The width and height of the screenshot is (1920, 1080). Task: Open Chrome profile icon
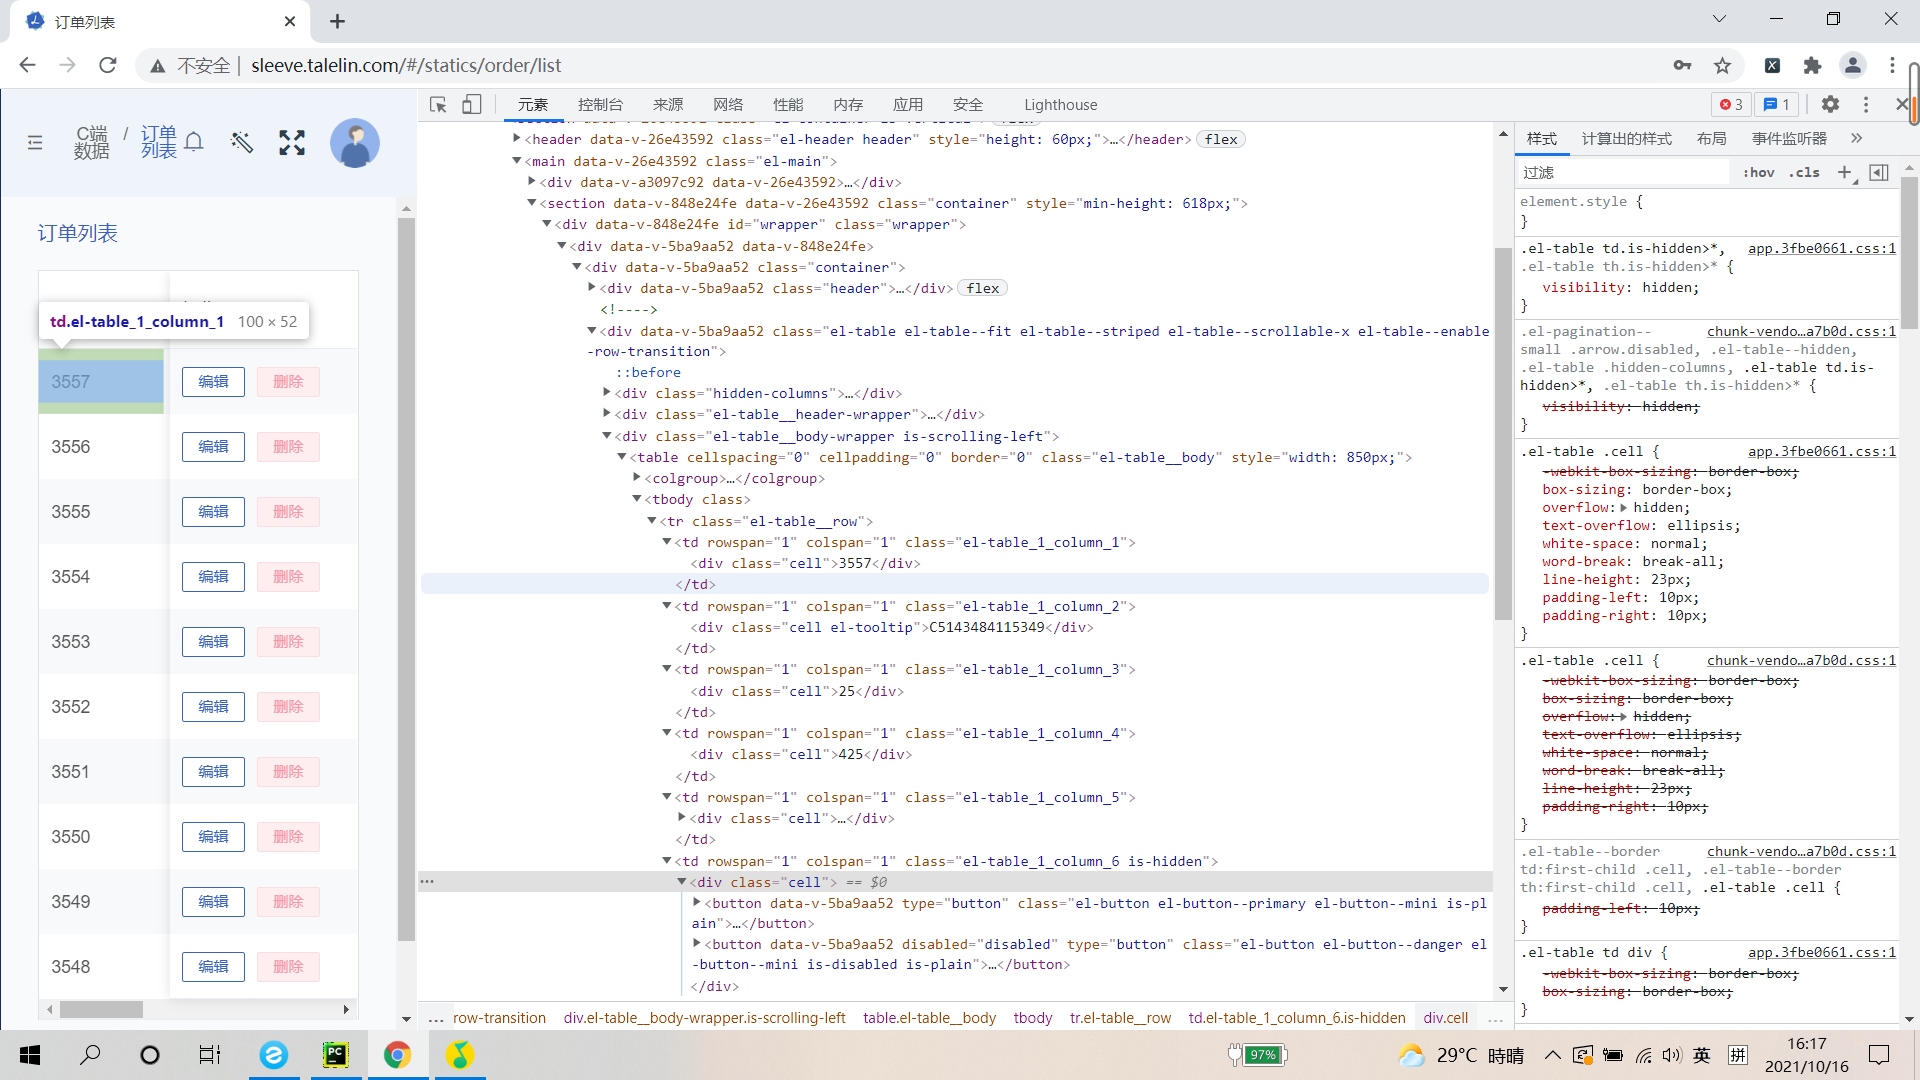[x=1852, y=65]
